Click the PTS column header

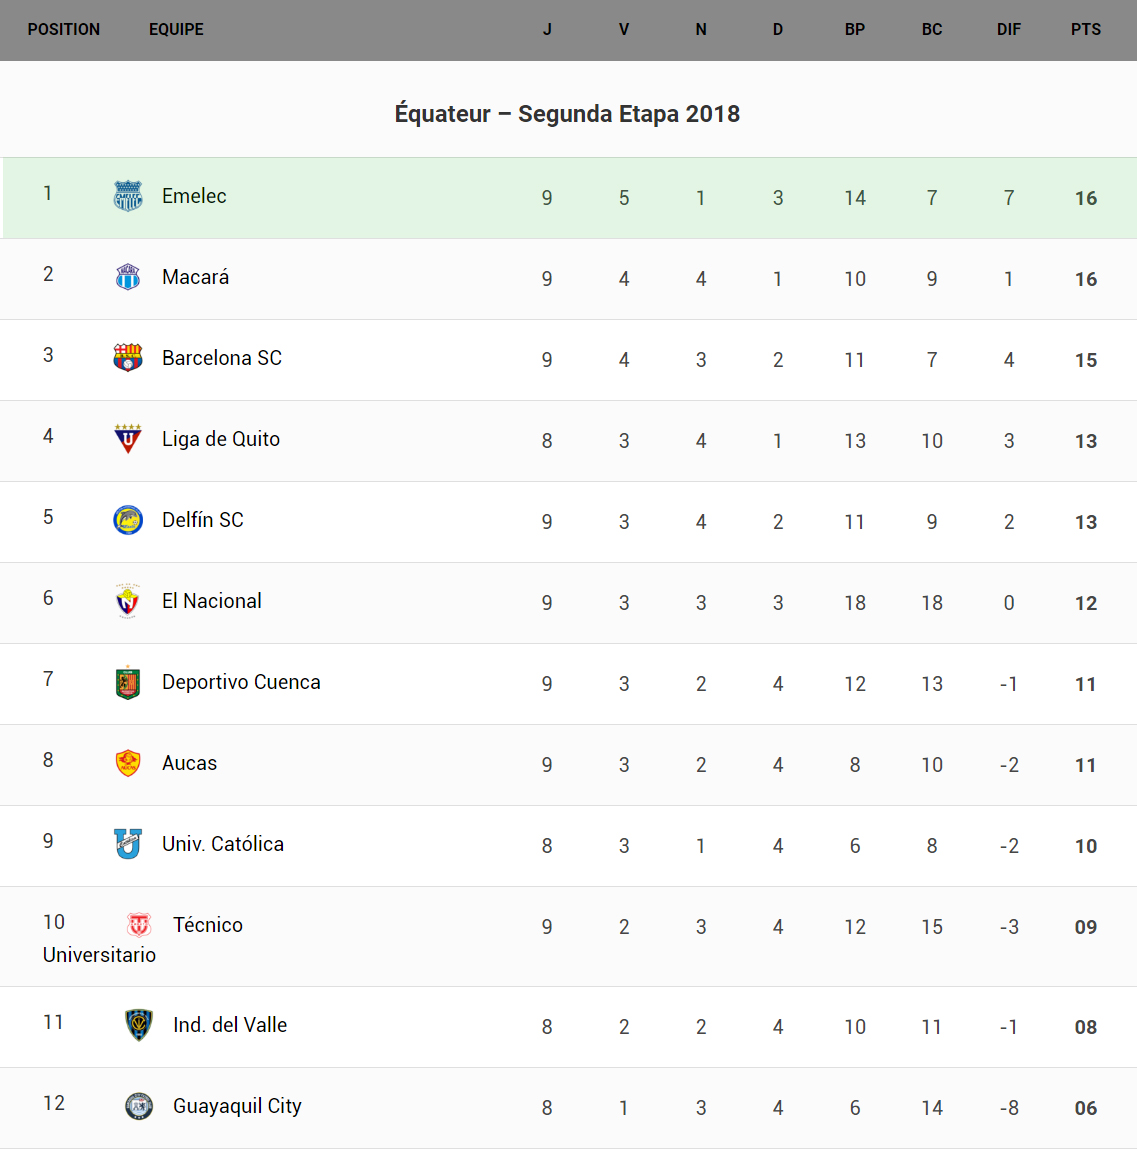(1086, 30)
